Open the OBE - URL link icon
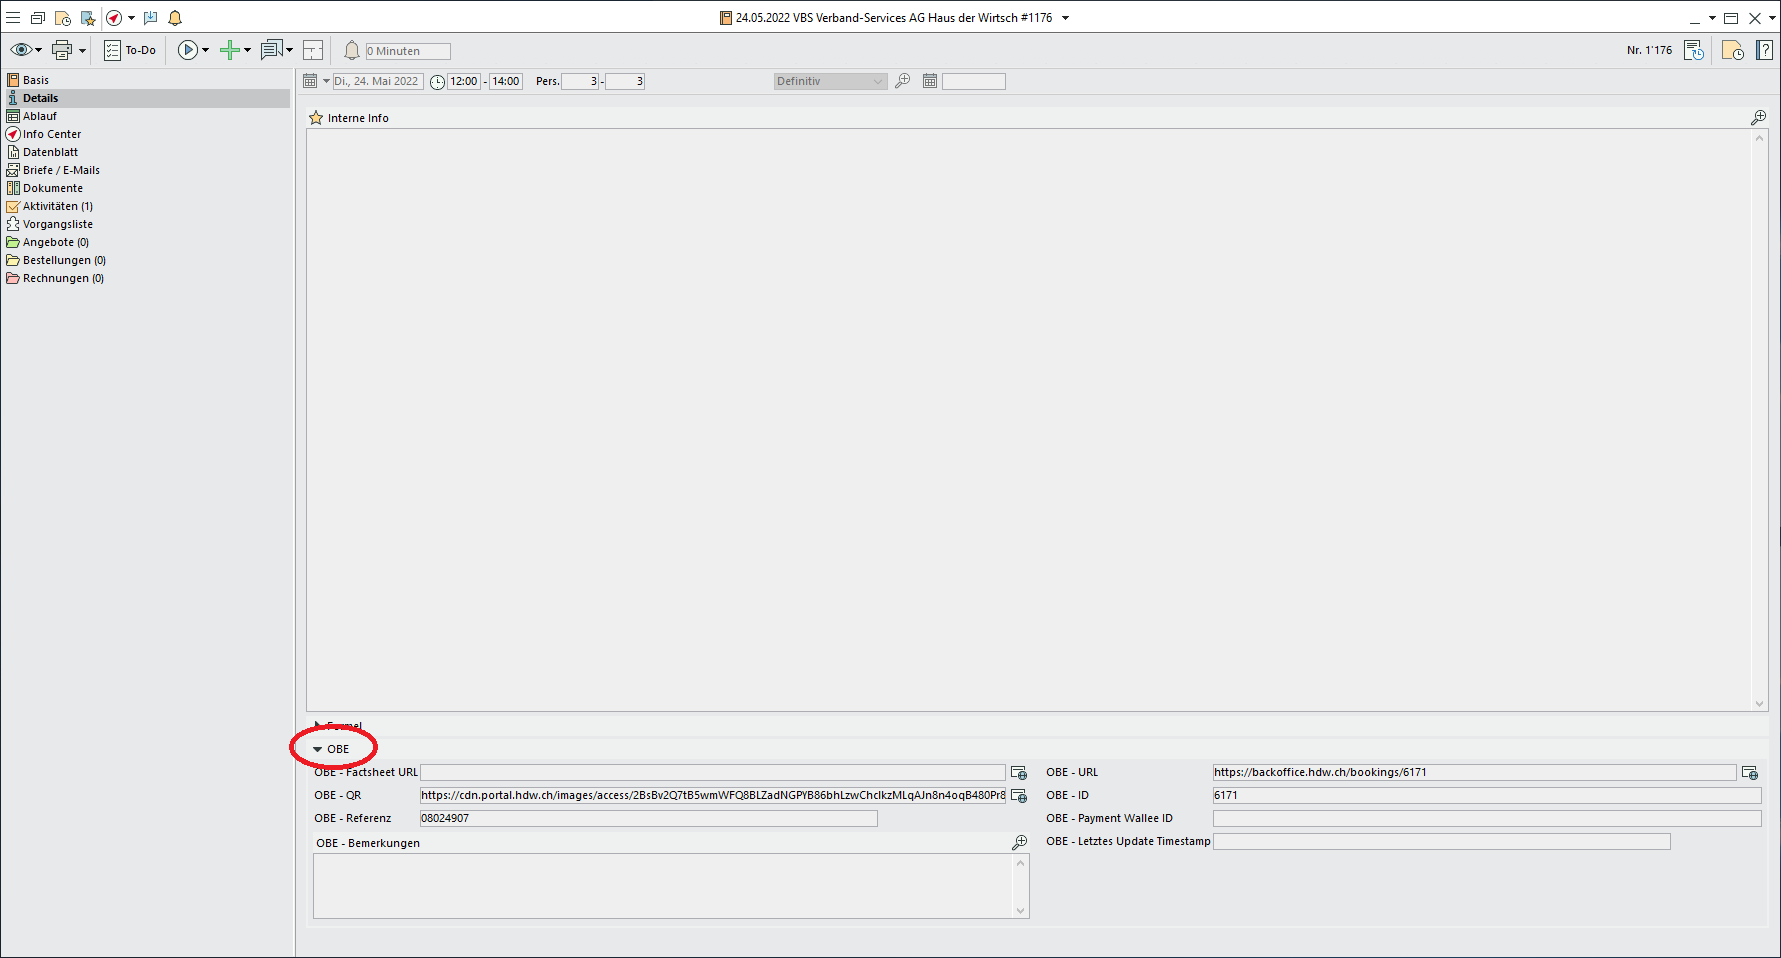The image size is (1781, 958). tap(1749, 773)
